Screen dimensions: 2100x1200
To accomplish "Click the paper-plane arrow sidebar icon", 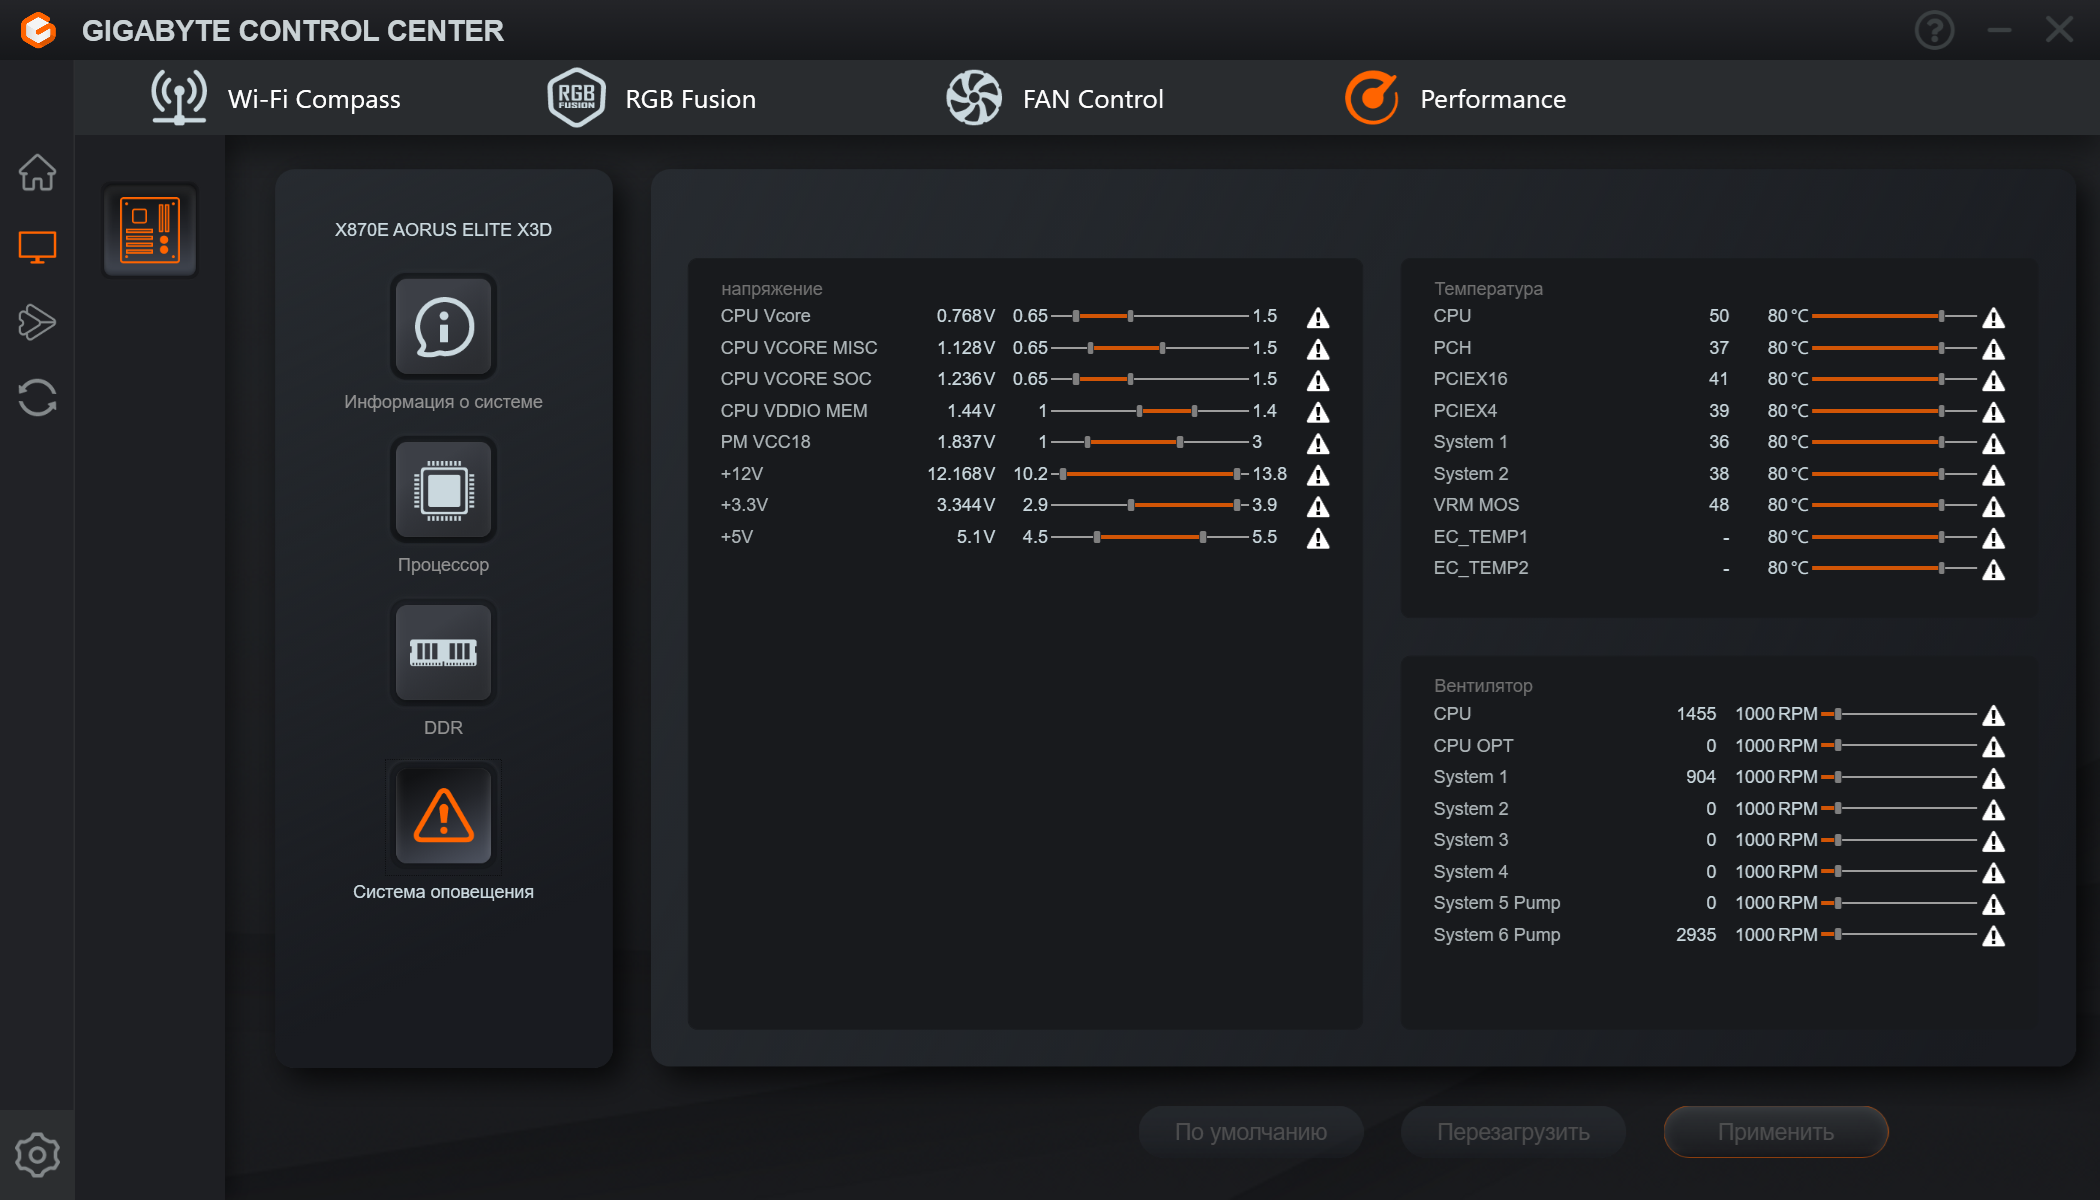I will click(37, 322).
